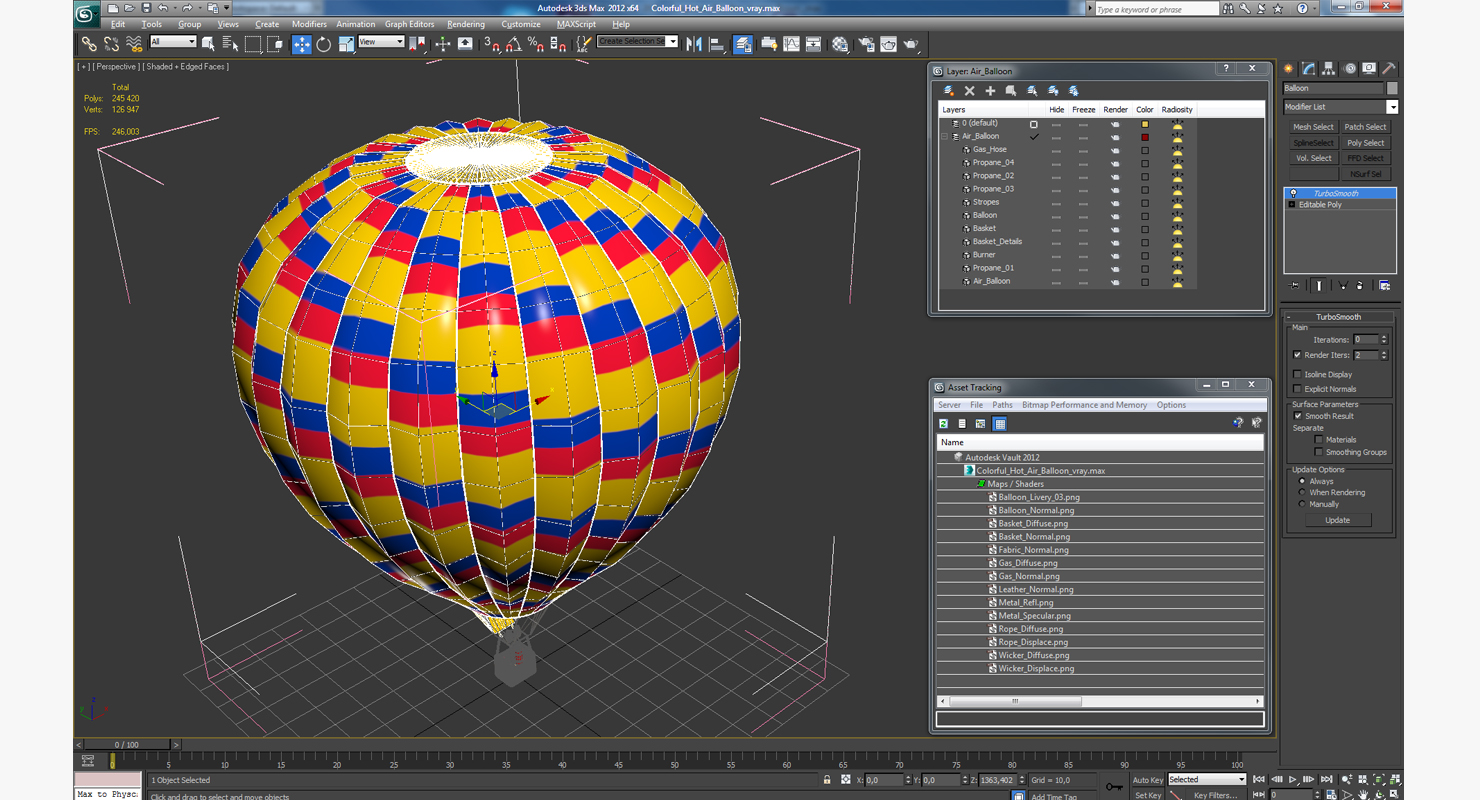
Task: Open the MAXScript menu
Action: [x=576, y=24]
